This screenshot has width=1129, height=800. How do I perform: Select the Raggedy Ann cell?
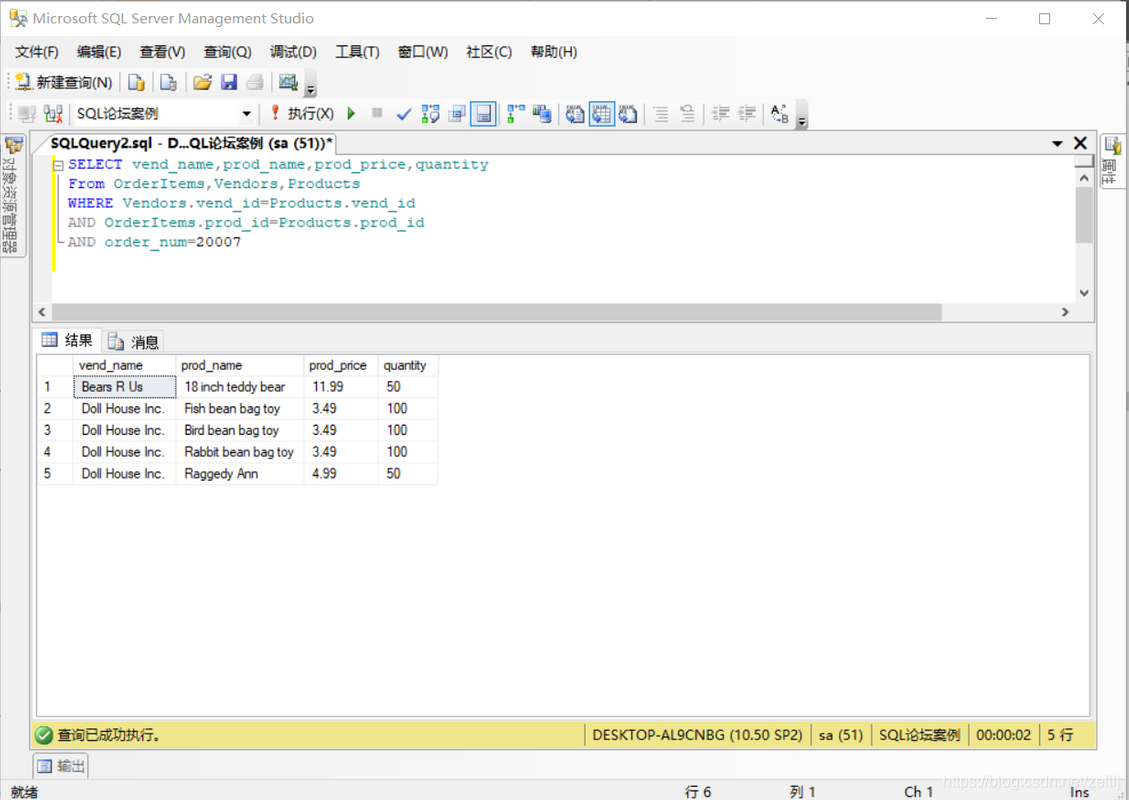(x=240, y=473)
